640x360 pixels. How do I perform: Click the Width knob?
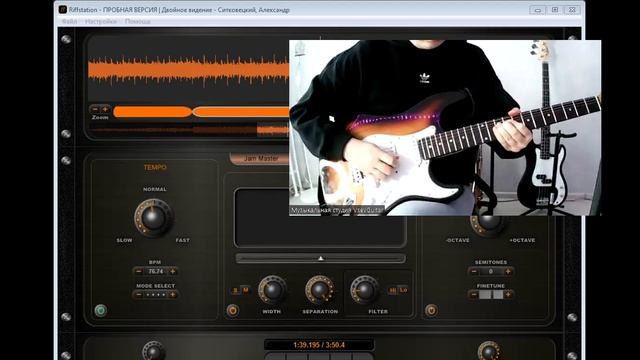pos(272,290)
